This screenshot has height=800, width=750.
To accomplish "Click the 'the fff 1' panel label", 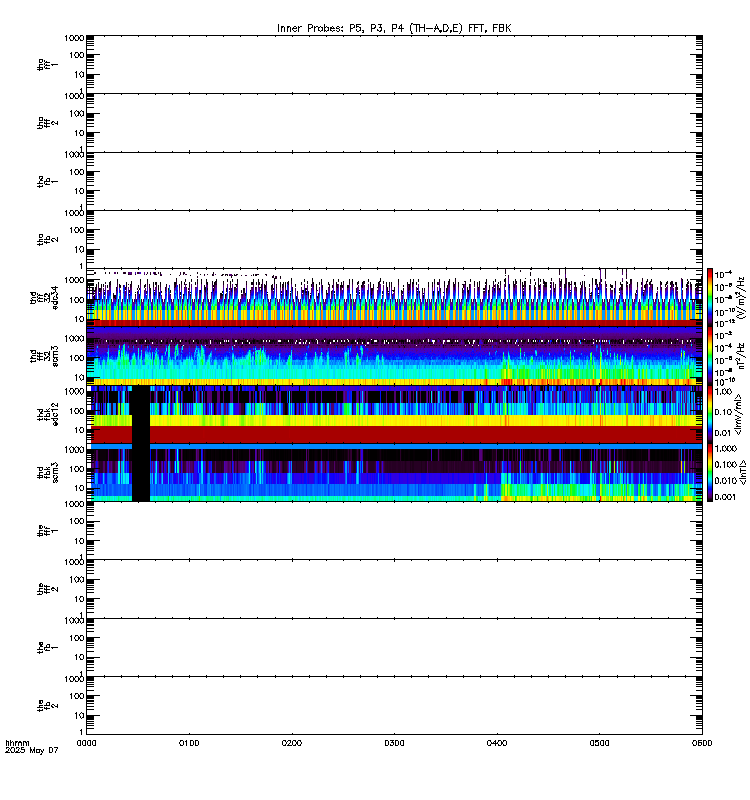I will point(47,531).
